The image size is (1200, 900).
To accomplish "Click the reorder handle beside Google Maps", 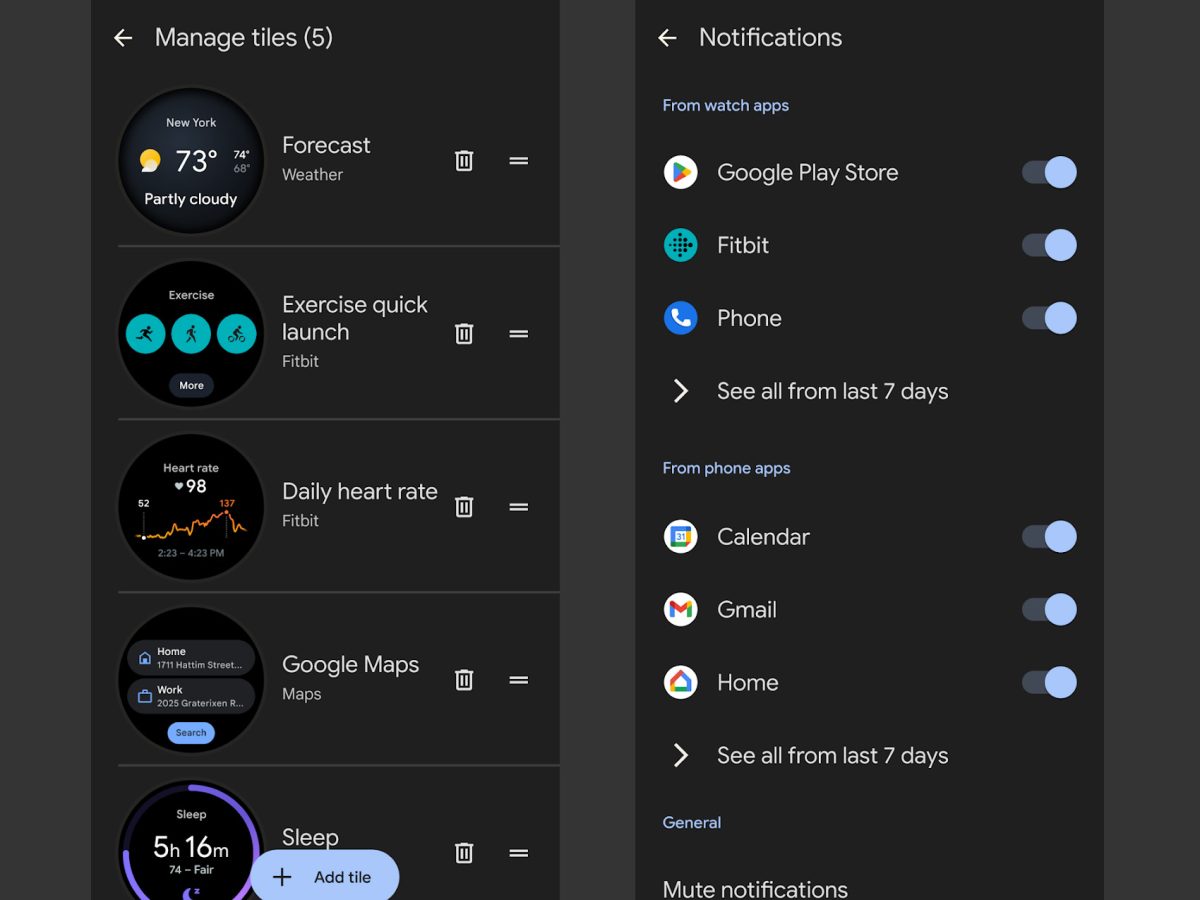I will [x=518, y=680].
